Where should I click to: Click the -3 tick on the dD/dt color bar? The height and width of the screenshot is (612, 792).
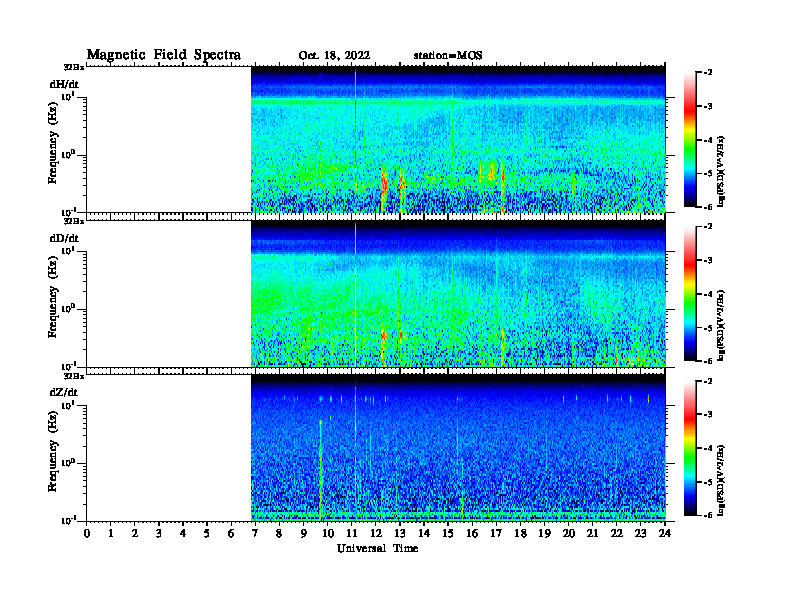pos(707,261)
